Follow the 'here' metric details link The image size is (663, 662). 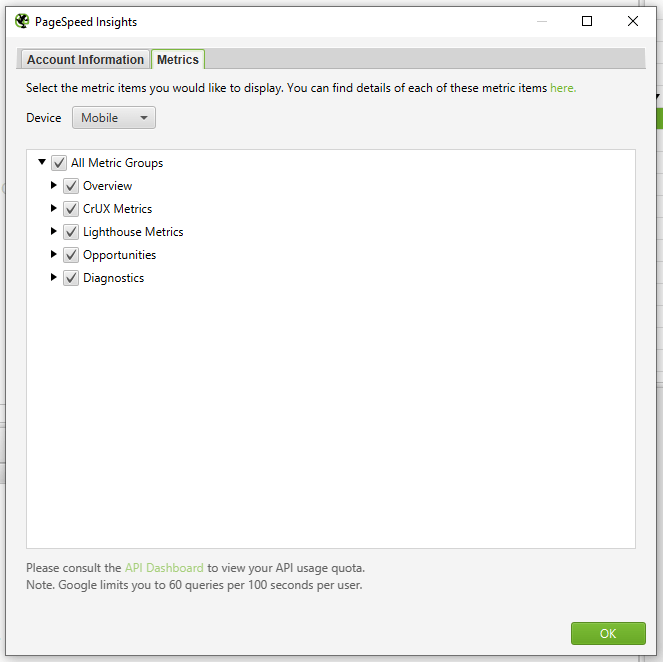(x=562, y=88)
